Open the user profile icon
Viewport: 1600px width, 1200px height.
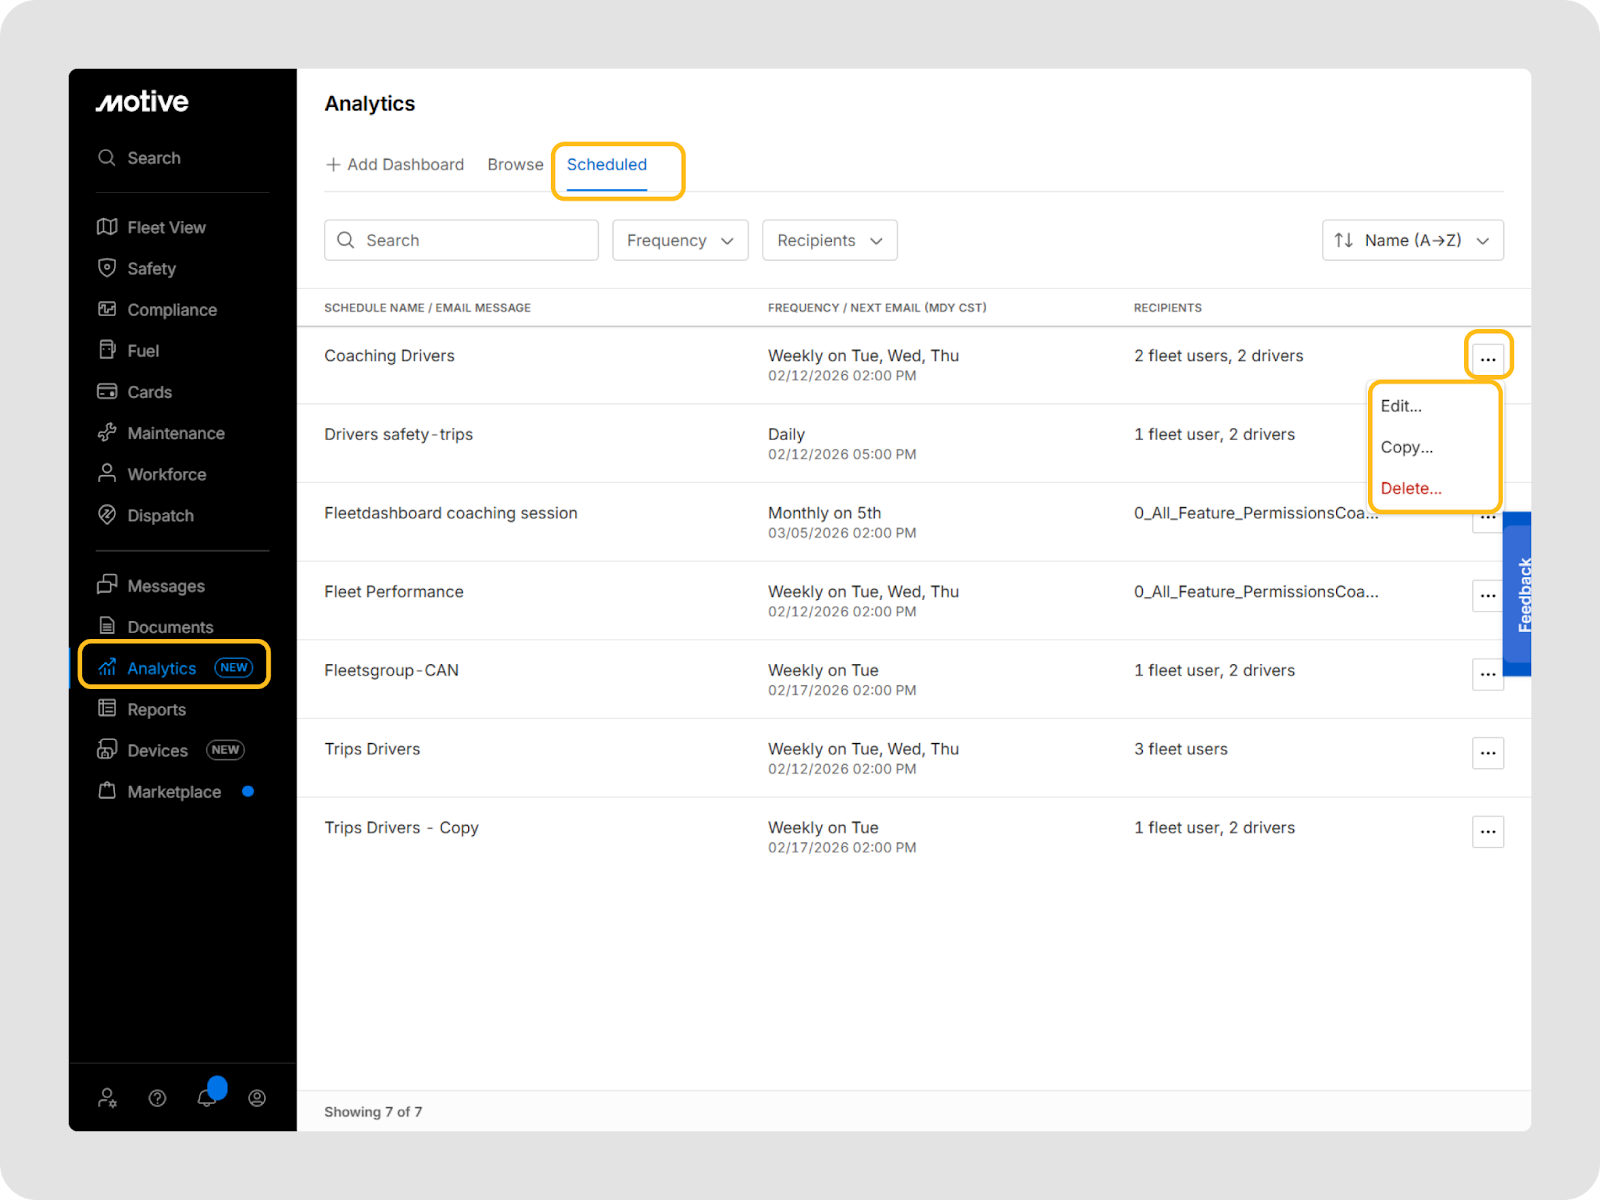click(257, 1098)
